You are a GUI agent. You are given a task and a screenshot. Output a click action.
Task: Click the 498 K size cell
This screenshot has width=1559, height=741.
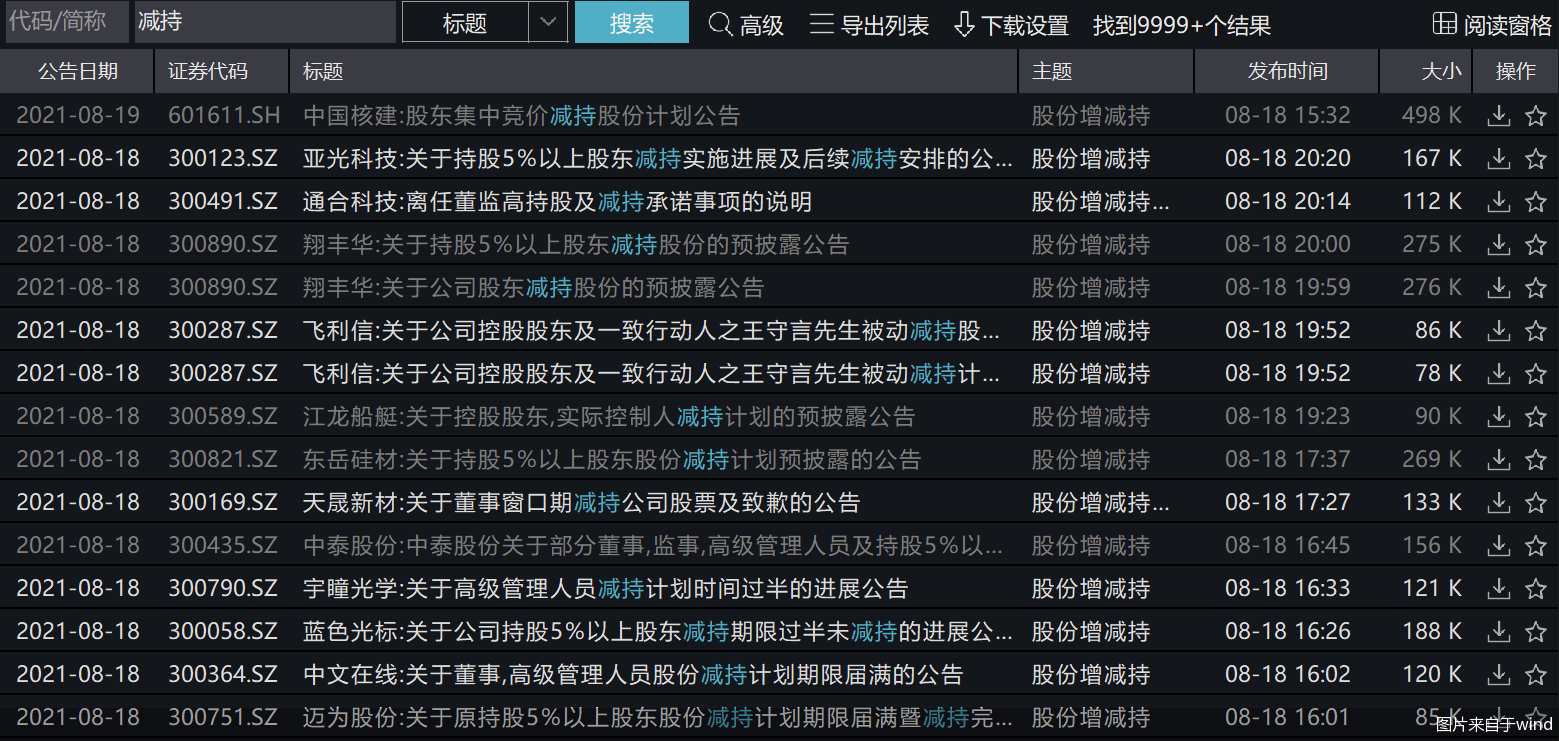pyautogui.click(x=1431, y=116)
